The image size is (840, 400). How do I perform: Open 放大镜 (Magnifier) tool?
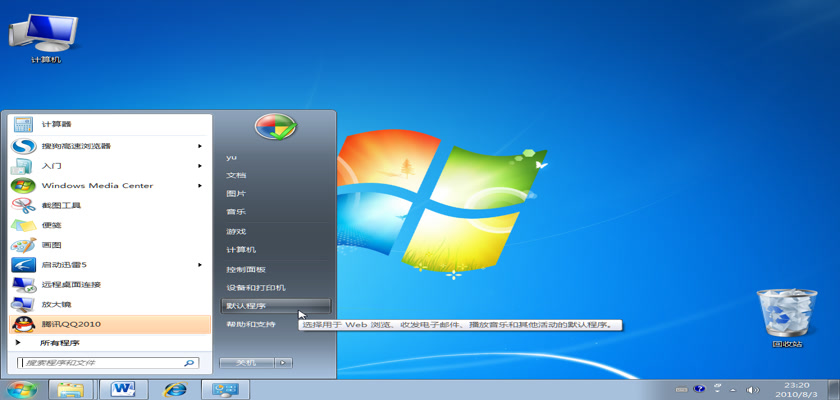[x=56, y=304]
